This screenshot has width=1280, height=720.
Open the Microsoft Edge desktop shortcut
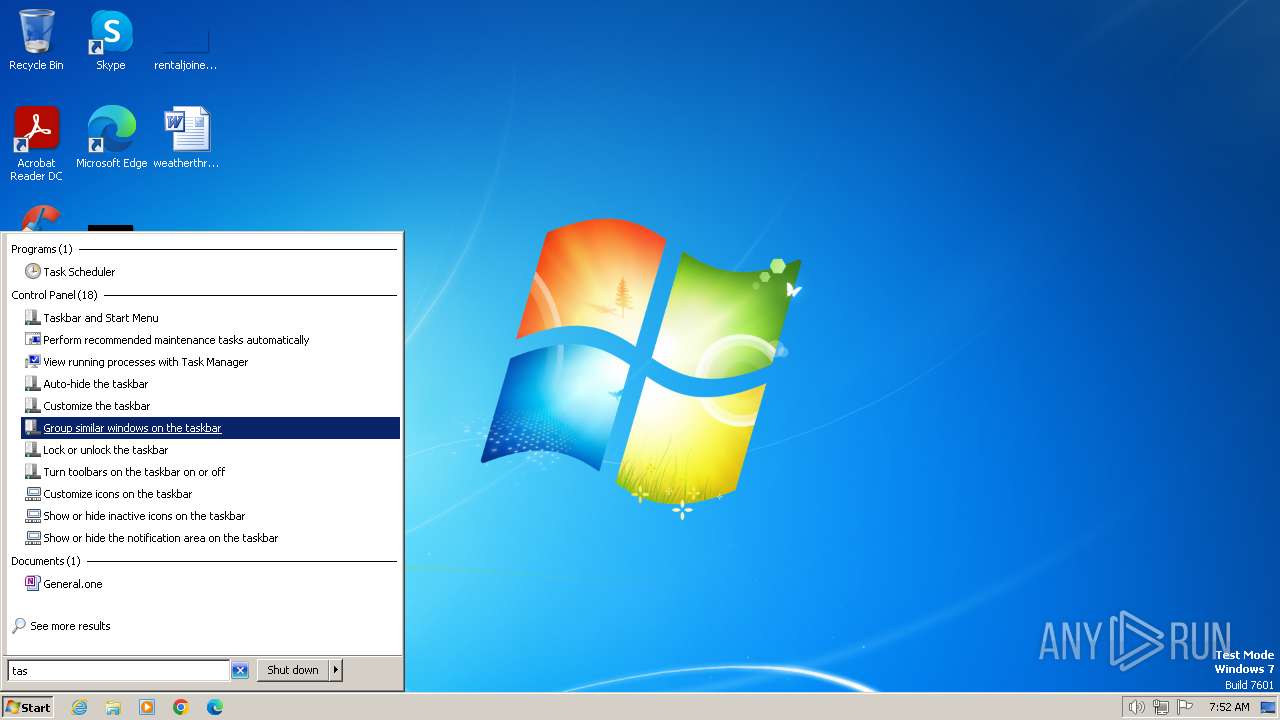tap(111, 137)
